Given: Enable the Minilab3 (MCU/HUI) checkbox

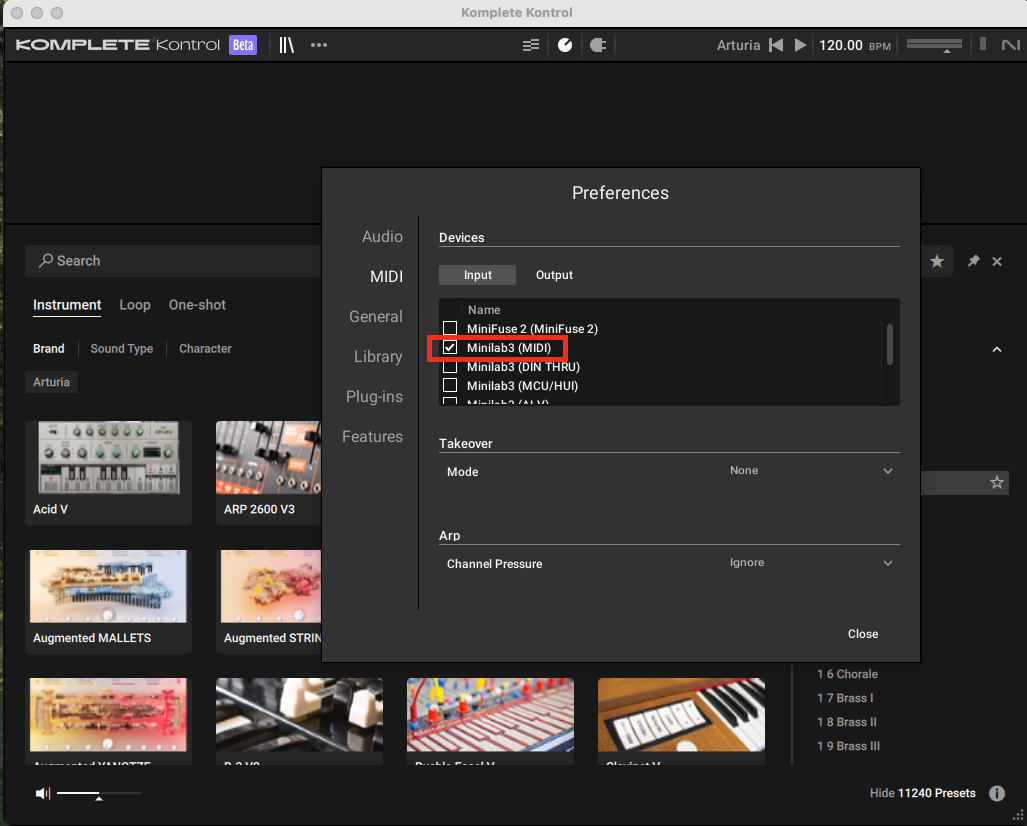Looking at the screenshot, I should 450,385.
